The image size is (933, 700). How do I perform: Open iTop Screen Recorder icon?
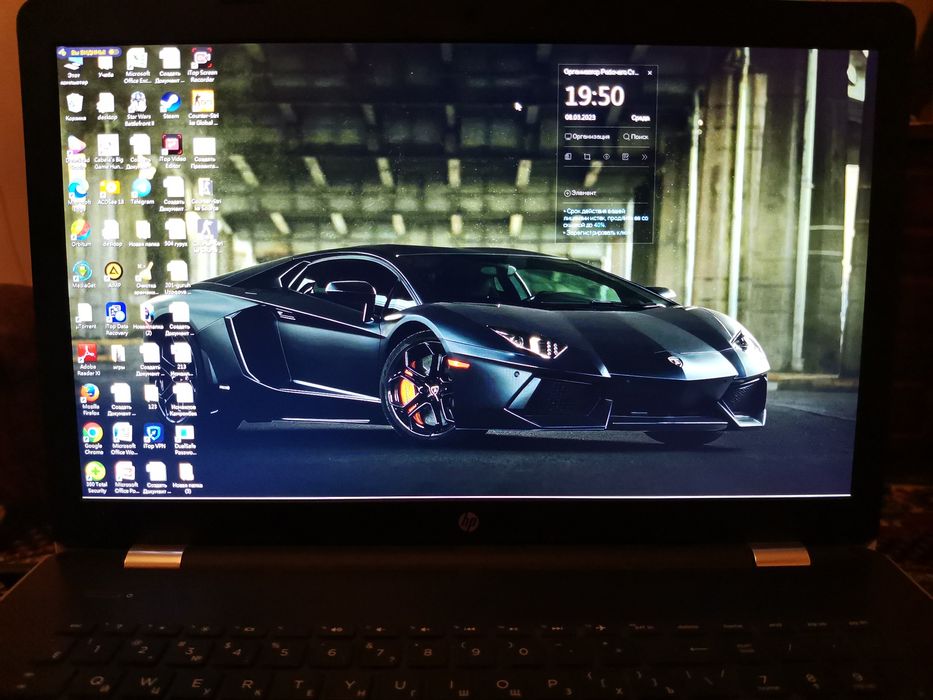click(202, 64)
